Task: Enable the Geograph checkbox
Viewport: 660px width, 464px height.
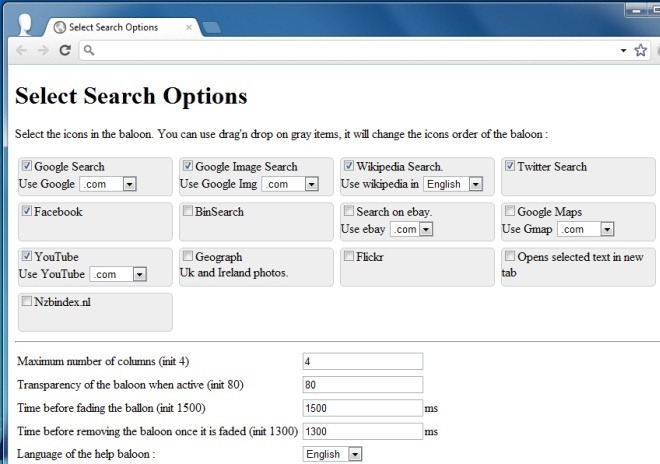Action: pyautogui.click(x=188, y=256)
